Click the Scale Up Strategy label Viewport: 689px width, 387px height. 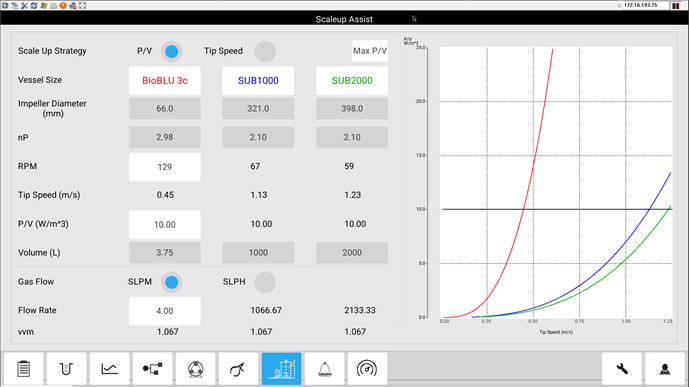(52, 51)
